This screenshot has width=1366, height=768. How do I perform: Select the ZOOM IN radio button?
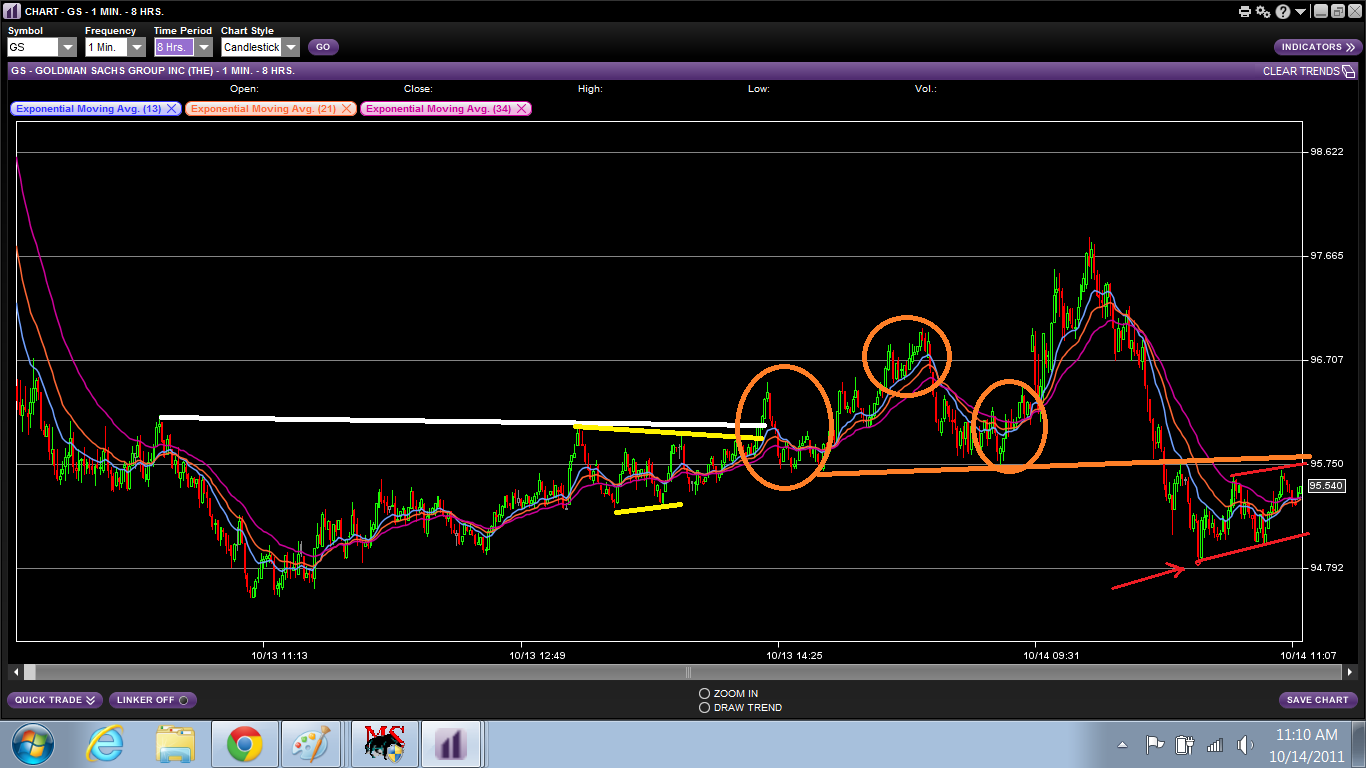pyautogui.click(x=704, y=693)
